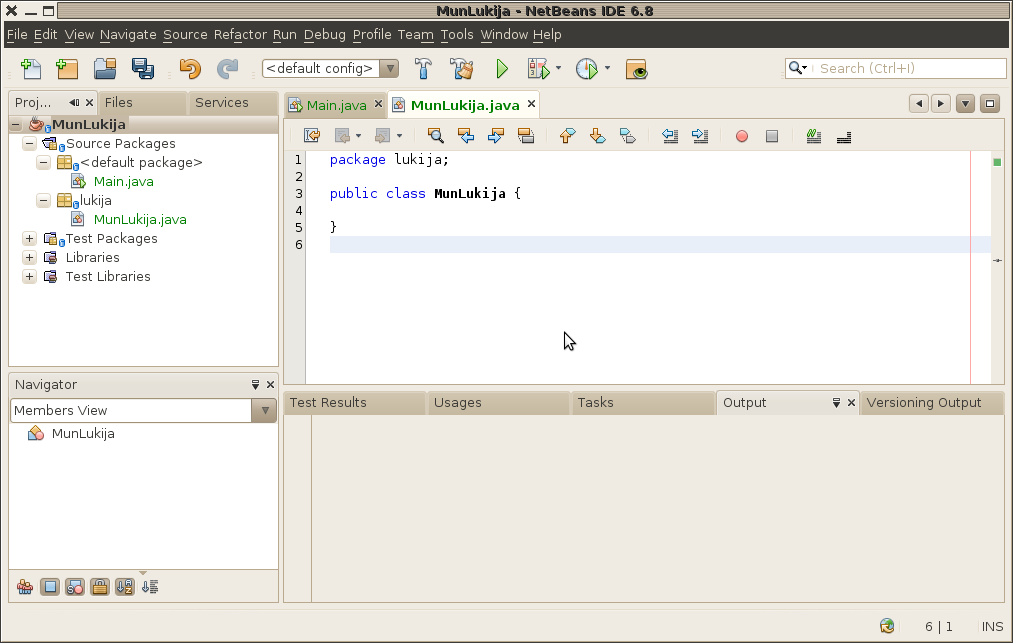
Task: Click the New Project toolbar icon
Action: point(67,69)
